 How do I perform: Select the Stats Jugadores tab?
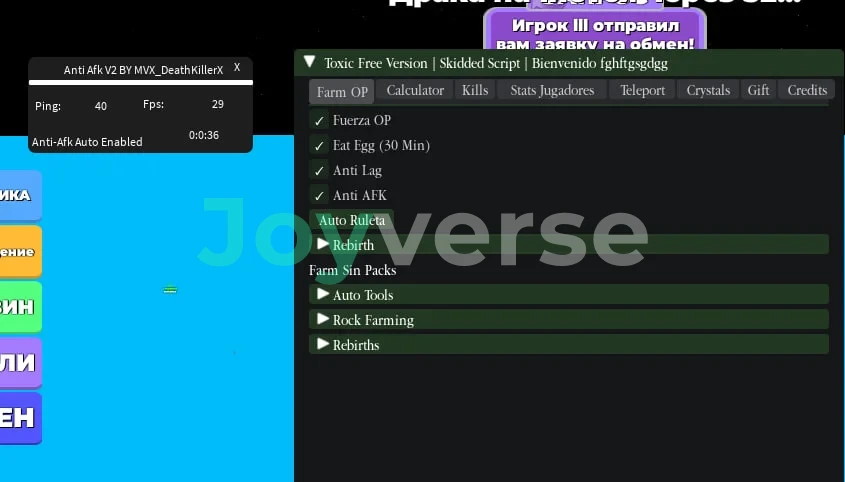pos(552,90)
